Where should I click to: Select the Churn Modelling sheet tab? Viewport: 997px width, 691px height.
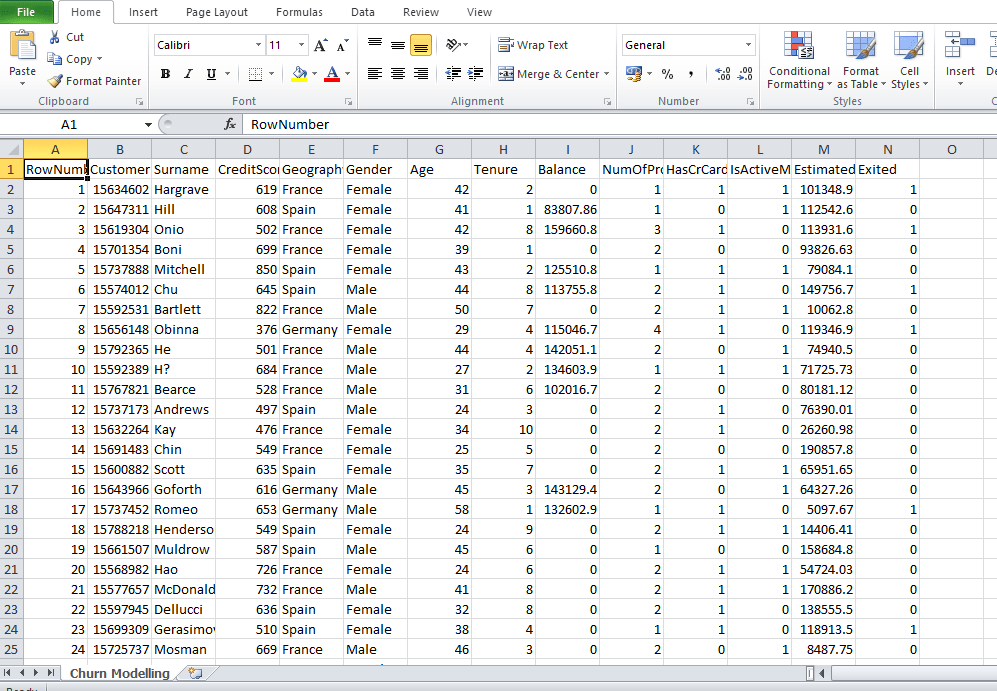point(120,673)
